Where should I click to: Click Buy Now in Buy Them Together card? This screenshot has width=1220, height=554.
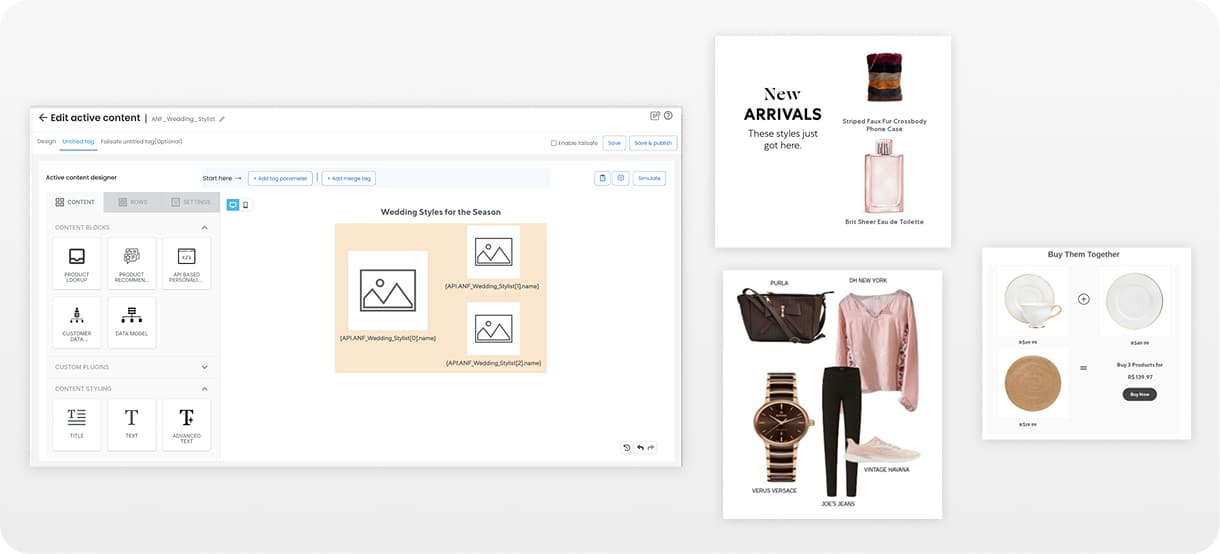click(x=1139, y=394)
